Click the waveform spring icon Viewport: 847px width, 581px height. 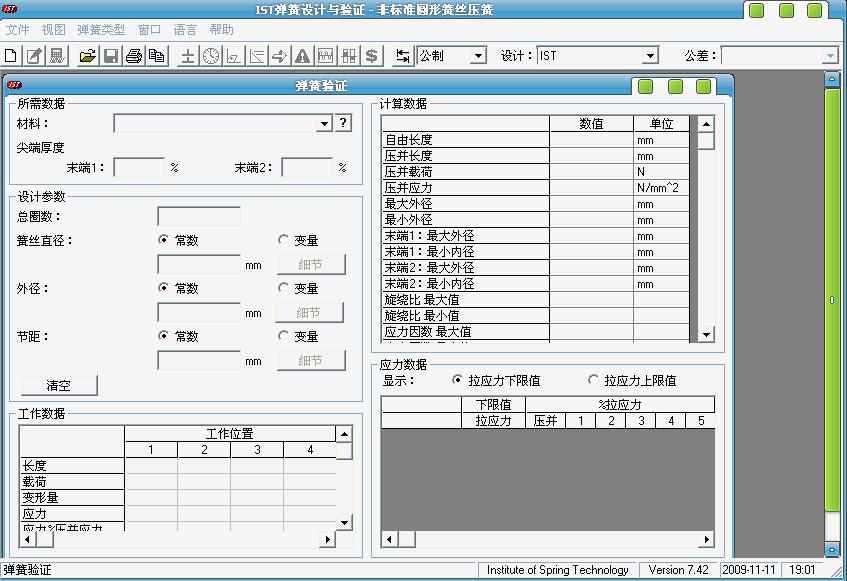[x=326, y=56]
